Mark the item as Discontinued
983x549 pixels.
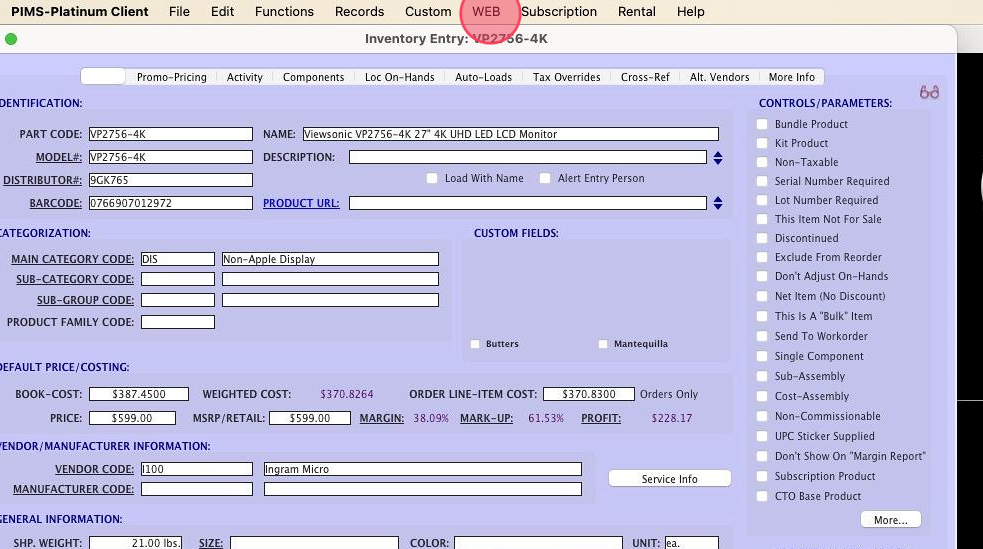coord(762,238)
